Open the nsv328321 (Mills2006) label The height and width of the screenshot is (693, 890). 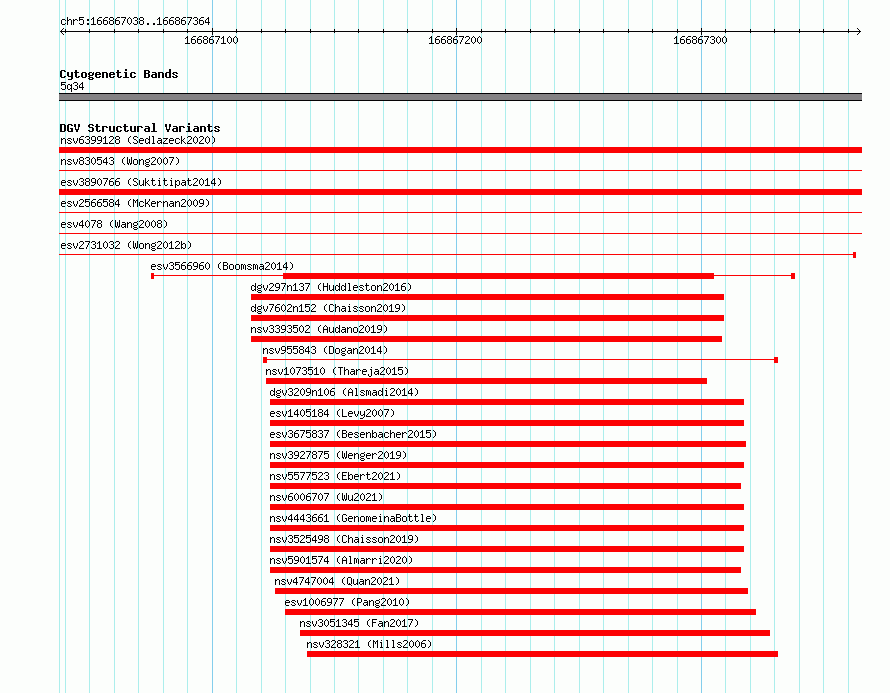[369, 644]
